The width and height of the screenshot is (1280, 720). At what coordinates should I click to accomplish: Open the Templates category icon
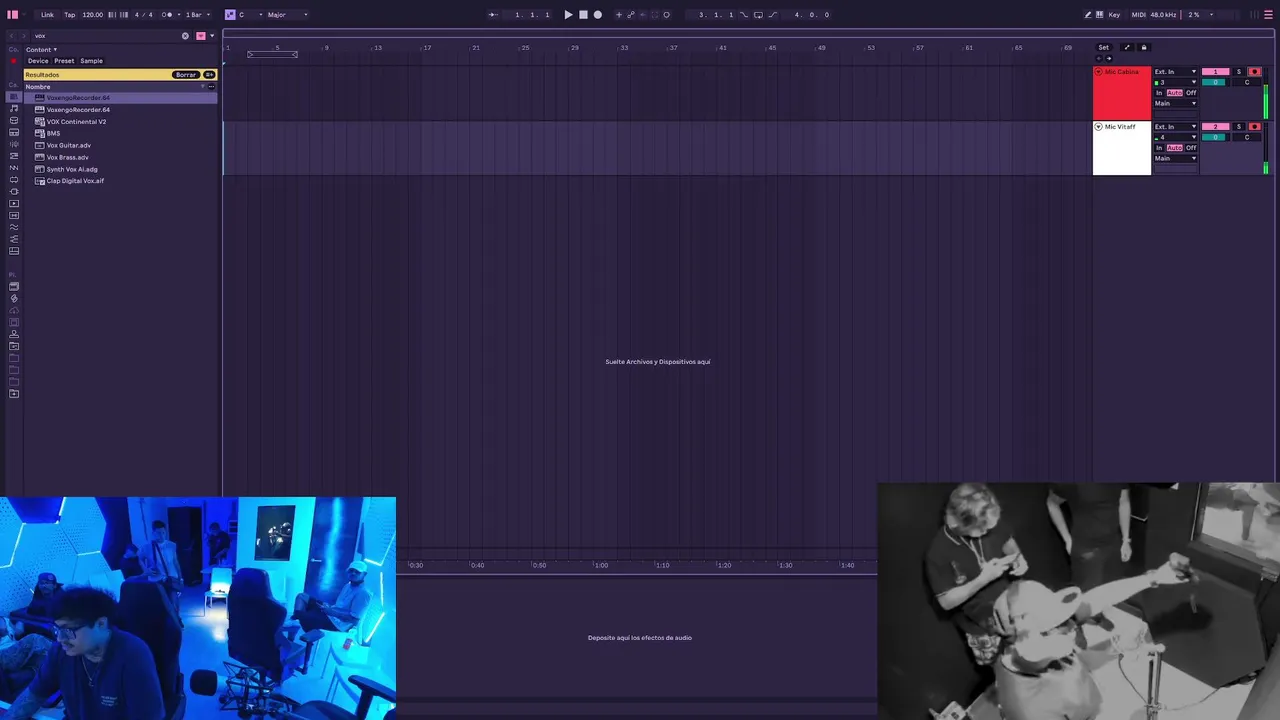pyautogui.click(x=14, y=251)
